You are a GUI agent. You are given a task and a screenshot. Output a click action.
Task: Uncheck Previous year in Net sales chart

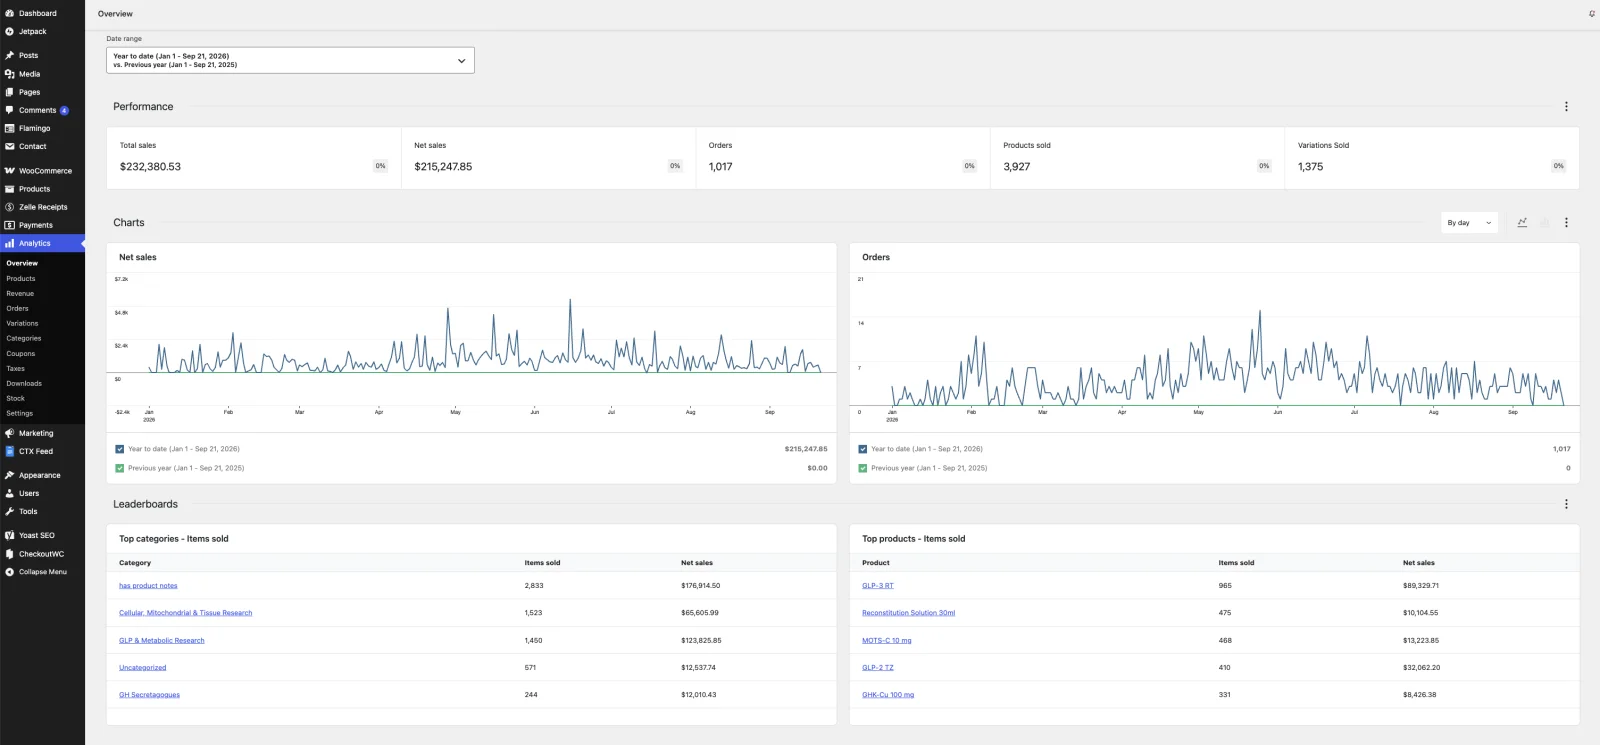coord(120,468)
